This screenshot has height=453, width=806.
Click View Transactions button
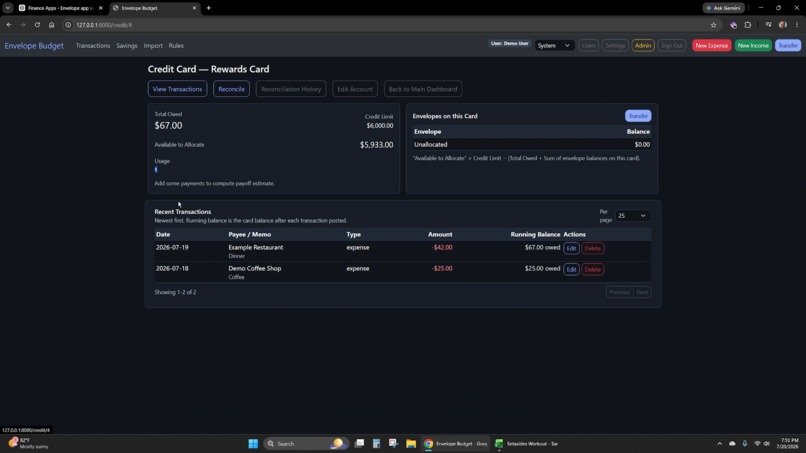(177, 89)
